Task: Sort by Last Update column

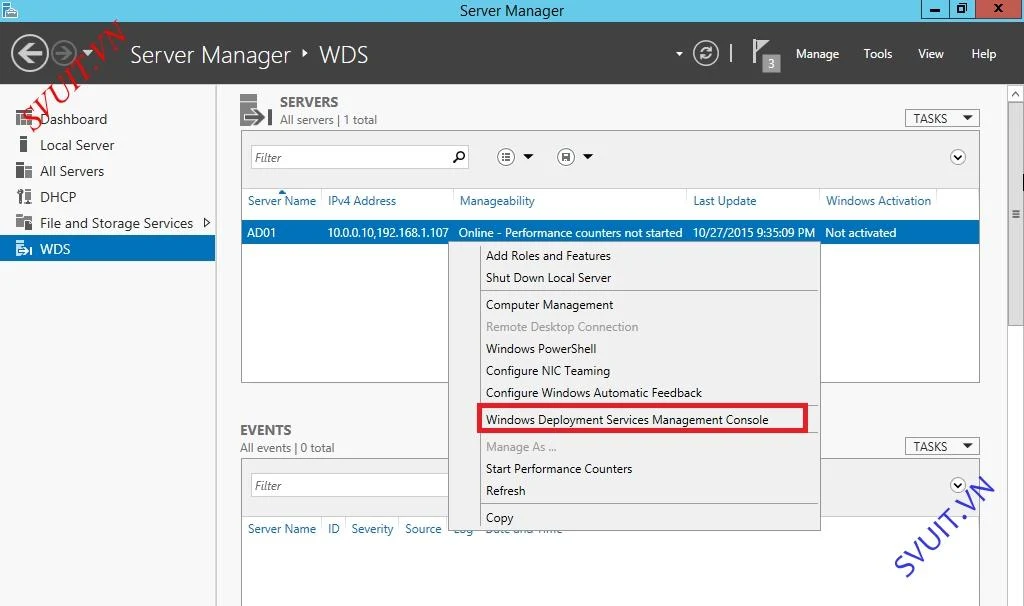Action: [x=724, y=200]
